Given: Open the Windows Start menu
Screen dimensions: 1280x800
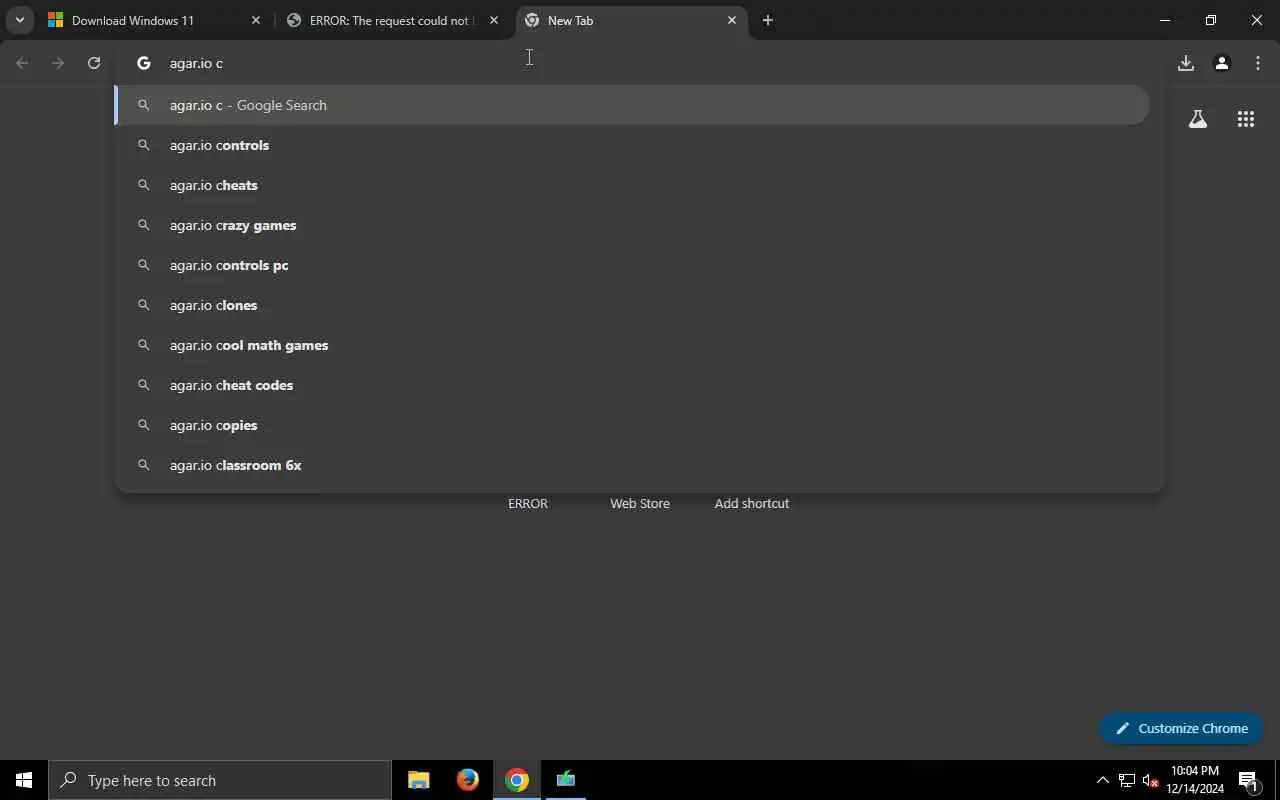Looking at the screenshot, I should pyautogui.click(x=24, y=780).
